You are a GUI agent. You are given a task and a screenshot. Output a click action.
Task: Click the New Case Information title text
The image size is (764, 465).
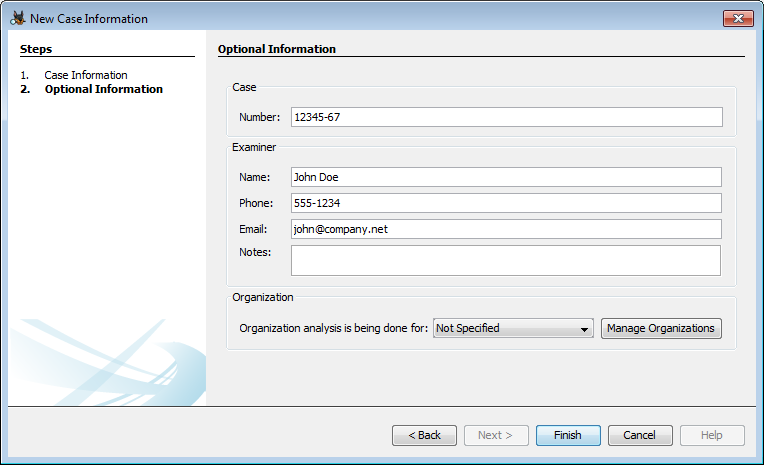[88, 19]
